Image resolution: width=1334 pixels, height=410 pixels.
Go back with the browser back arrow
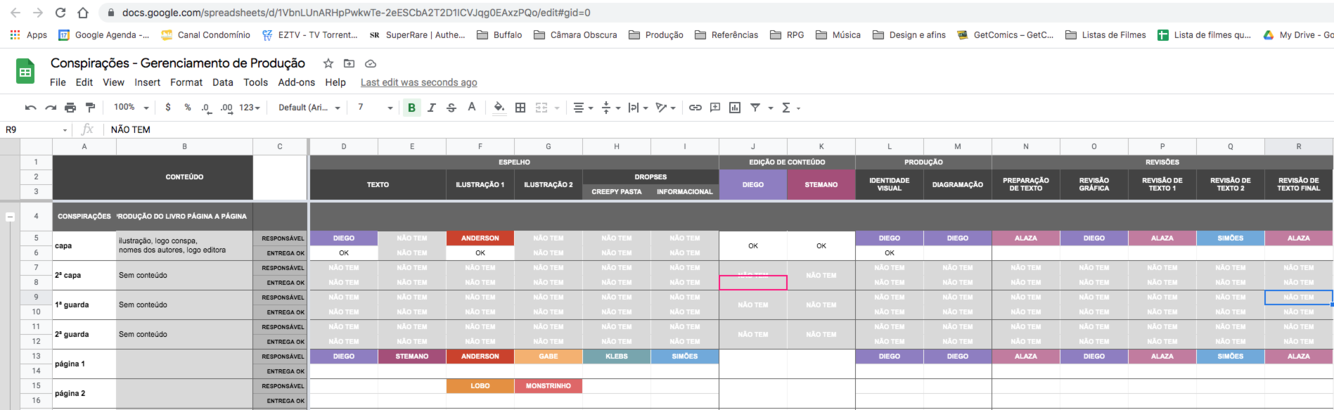14,13
